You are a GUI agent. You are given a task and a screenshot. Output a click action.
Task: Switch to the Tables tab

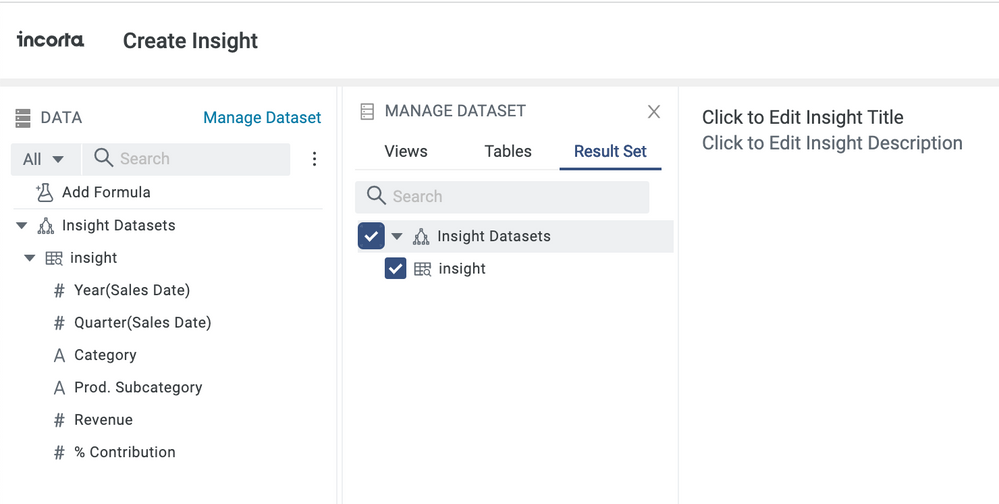[x=507, y=152]
